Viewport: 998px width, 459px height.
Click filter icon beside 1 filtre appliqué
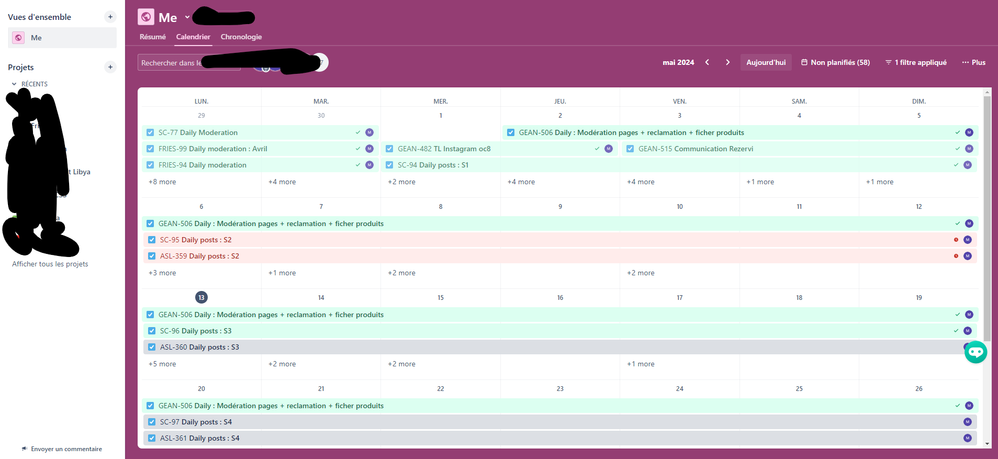click(888, 62)
